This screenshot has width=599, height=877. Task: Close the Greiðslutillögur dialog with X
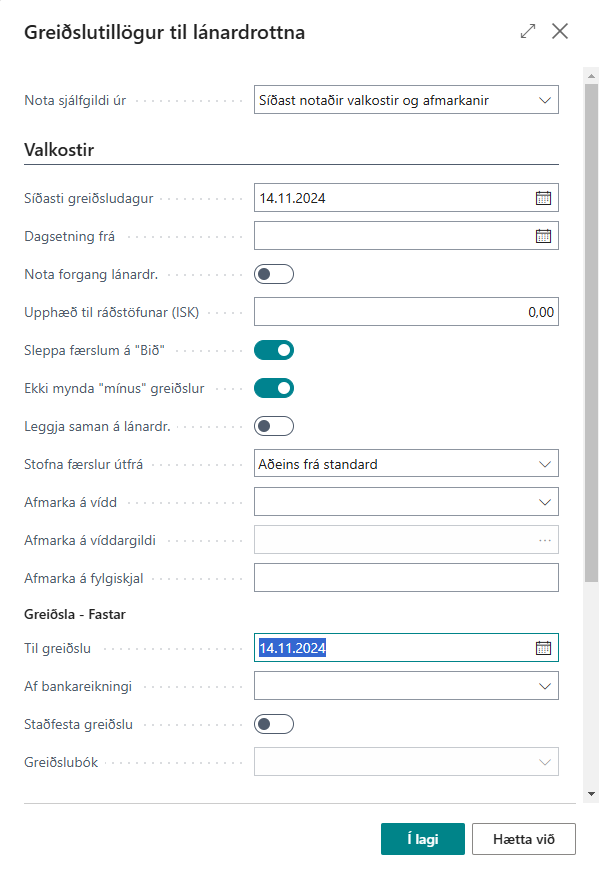pos(560,31)
